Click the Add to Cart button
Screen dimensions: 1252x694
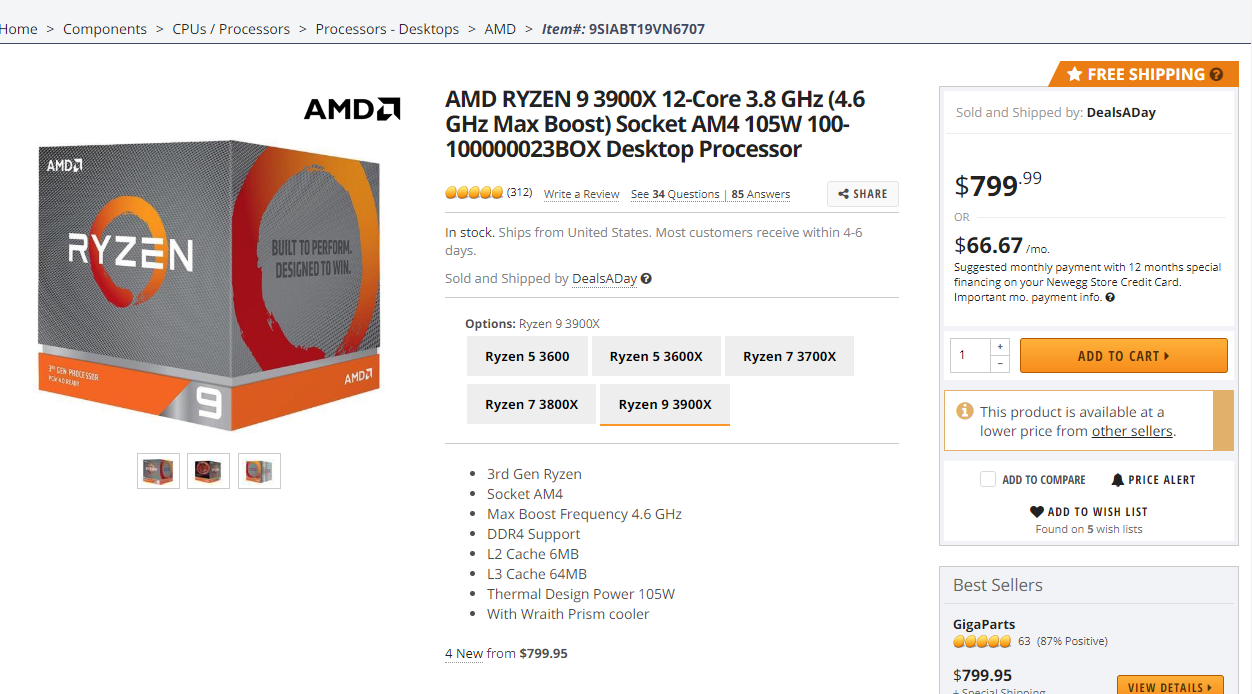pyautogui.click(x=1123, y=355)
